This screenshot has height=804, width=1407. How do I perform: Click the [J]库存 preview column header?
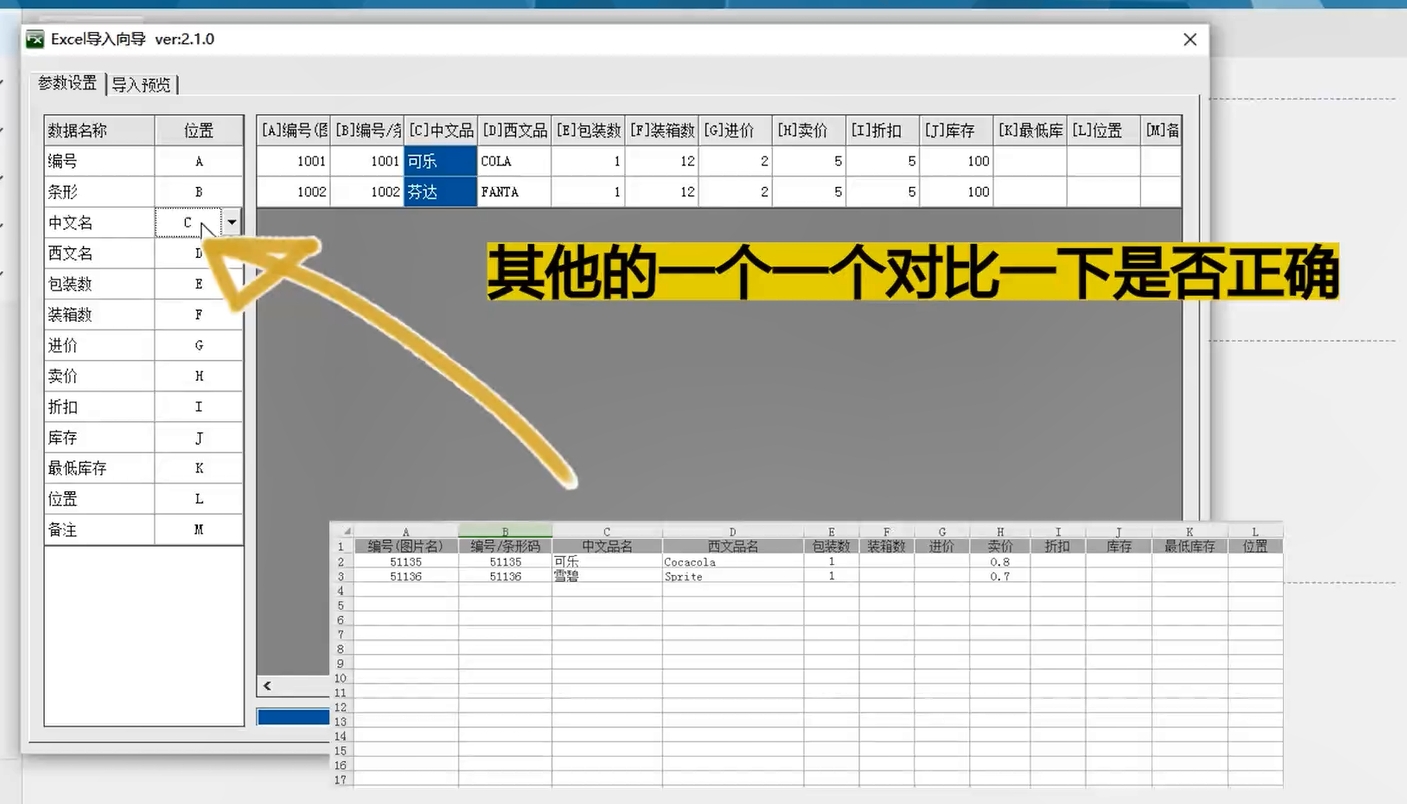click(x=956, y=130)
